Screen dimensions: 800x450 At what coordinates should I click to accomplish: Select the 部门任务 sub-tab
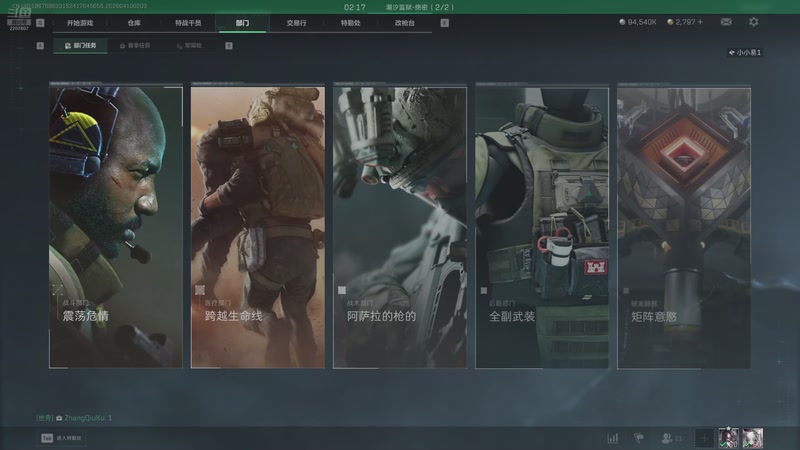(81, 45)
